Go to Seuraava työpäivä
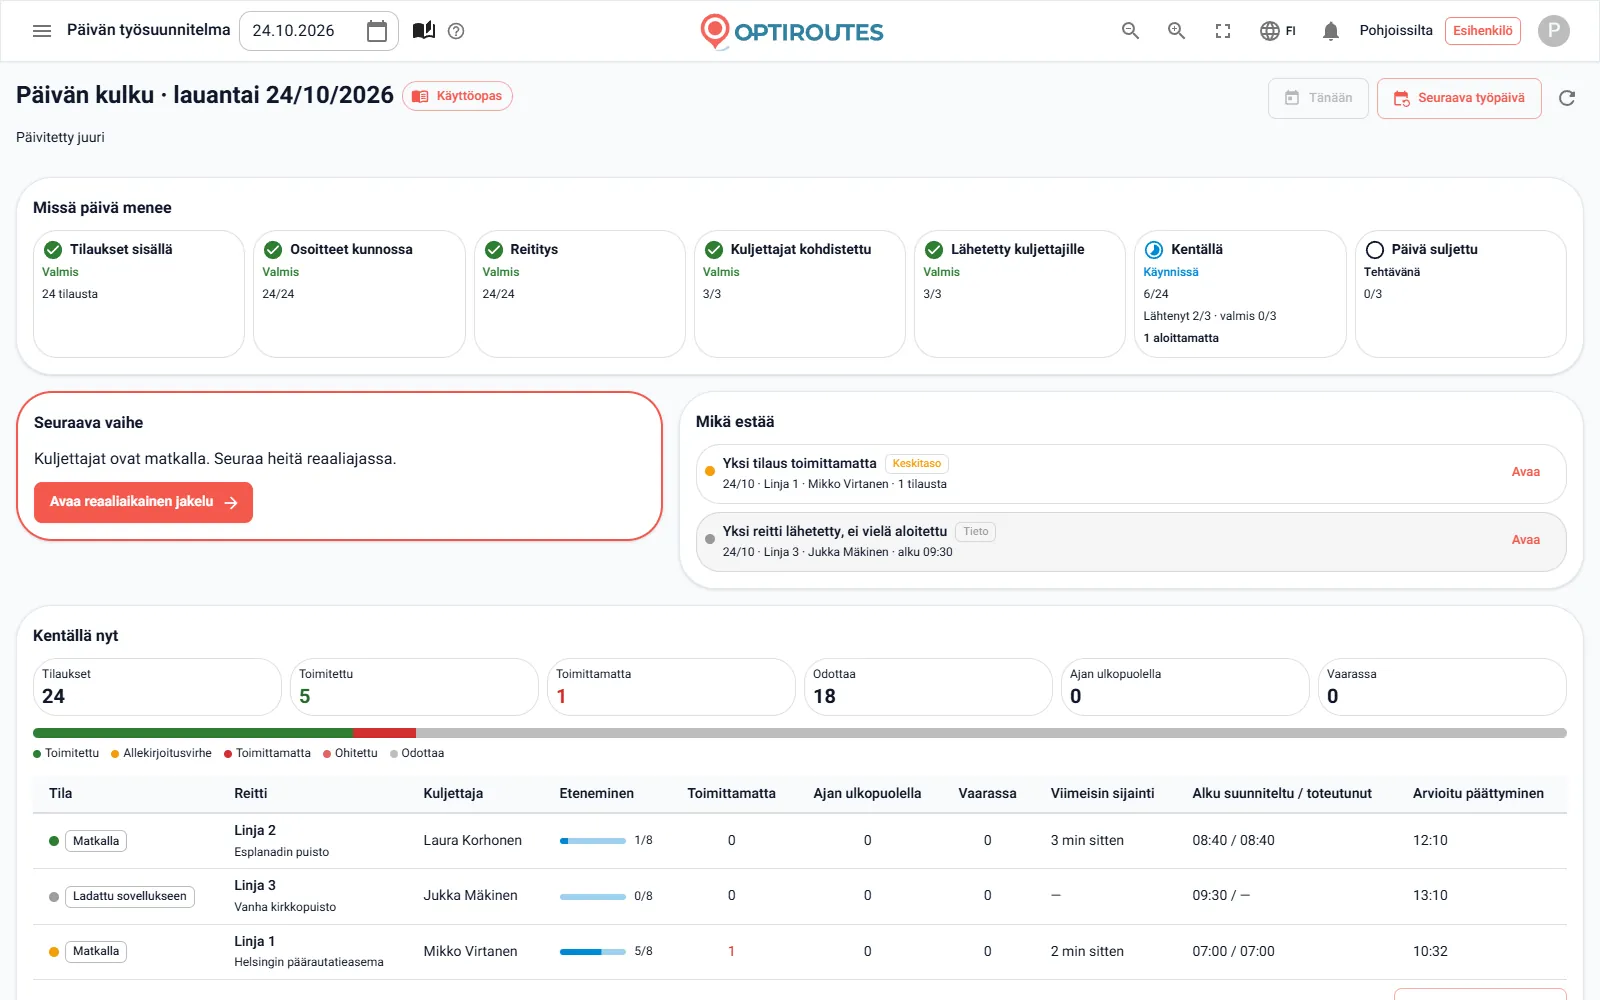Image resolution: width=1600 pixels, height=1000 pixels. pyautogui.click(x=1459, y=98)
